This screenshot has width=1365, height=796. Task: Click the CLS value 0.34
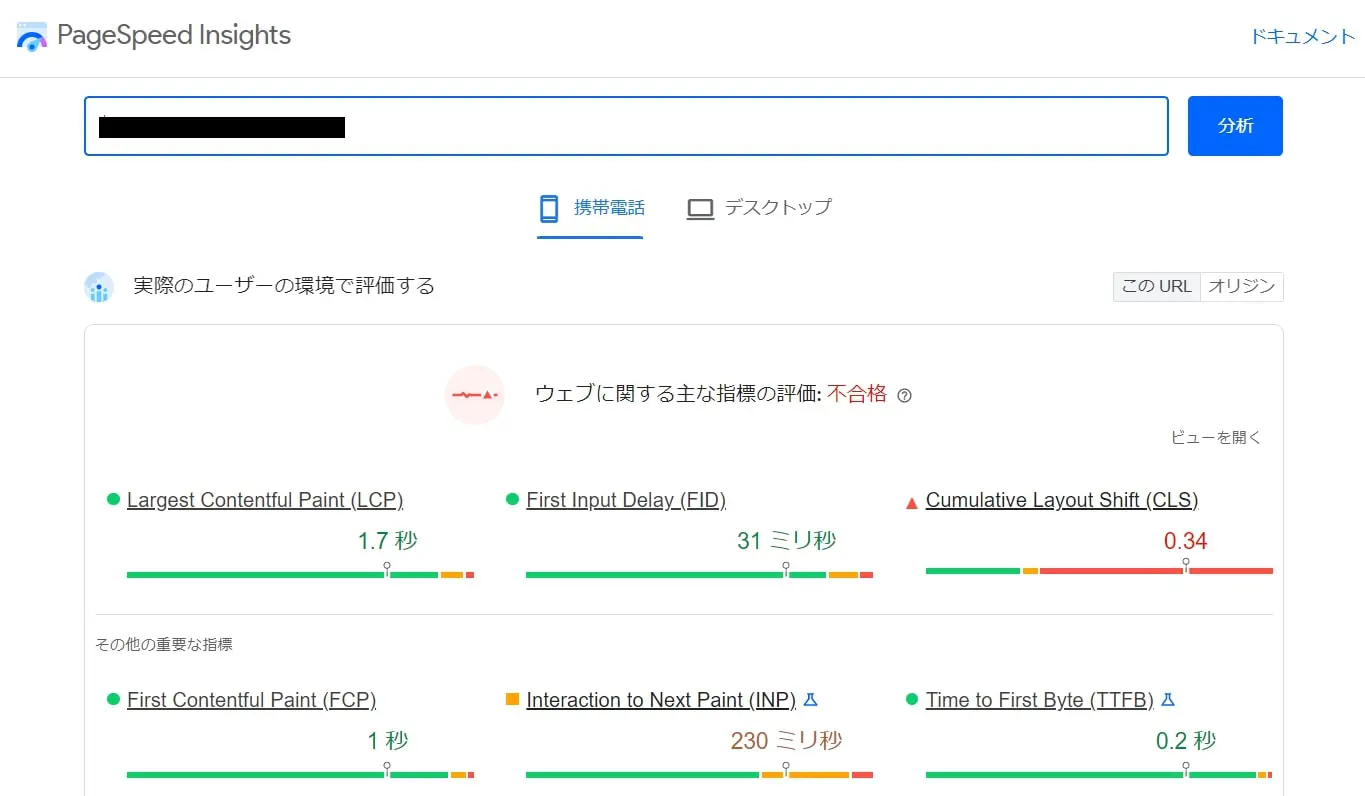(x=1186, y=541)
